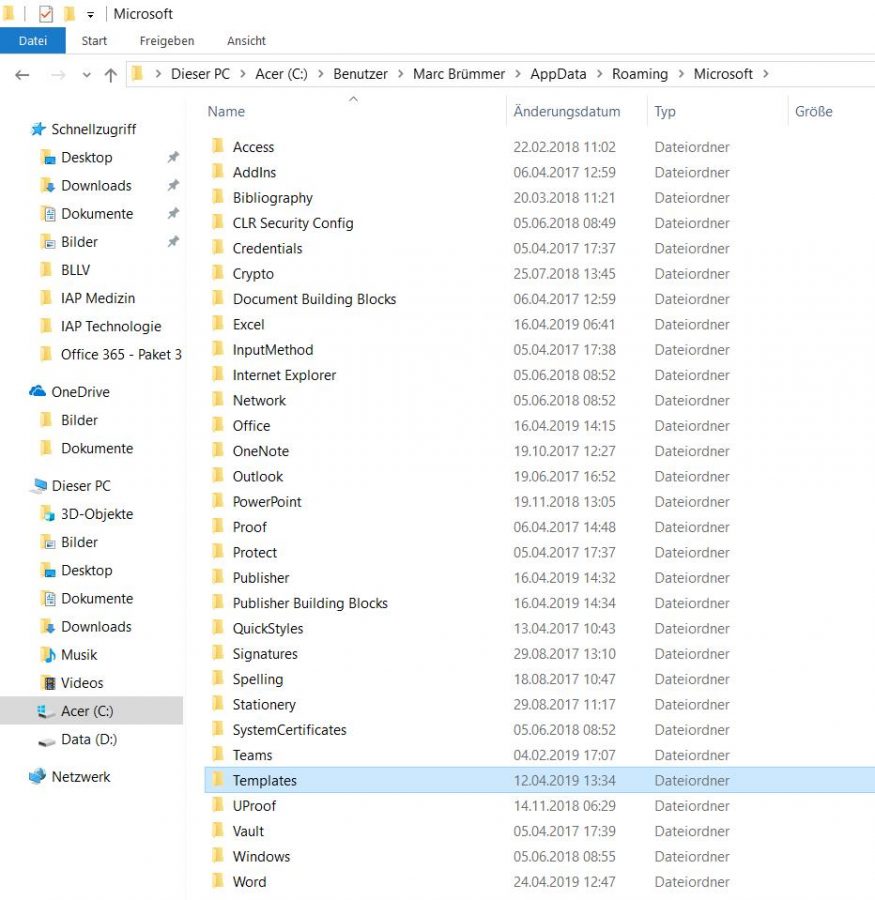Open Benutzer from the address bar breadcrumb
Image resolution: width=875 pixels, height=900 pixels.
tap(360, 73)
